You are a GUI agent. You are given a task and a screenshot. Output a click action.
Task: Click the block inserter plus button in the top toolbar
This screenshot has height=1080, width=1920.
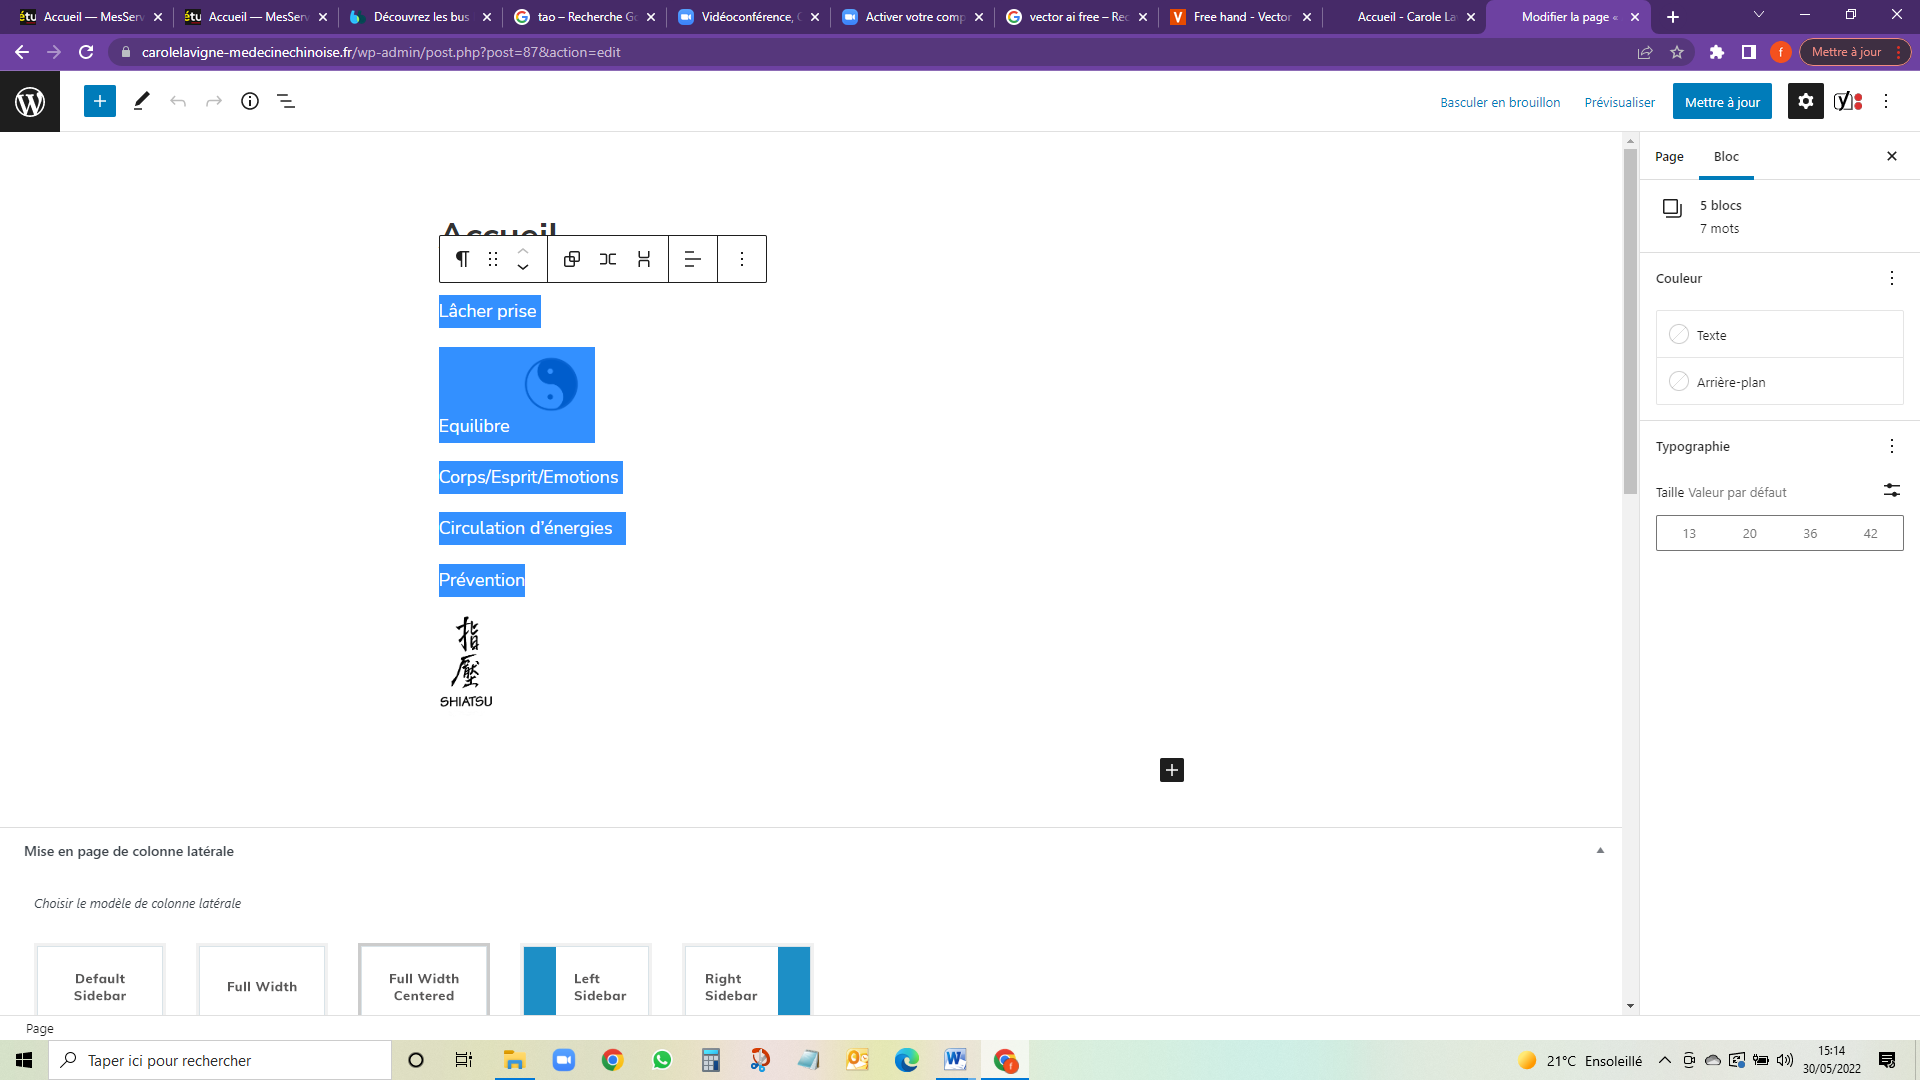tap(100, 101)
